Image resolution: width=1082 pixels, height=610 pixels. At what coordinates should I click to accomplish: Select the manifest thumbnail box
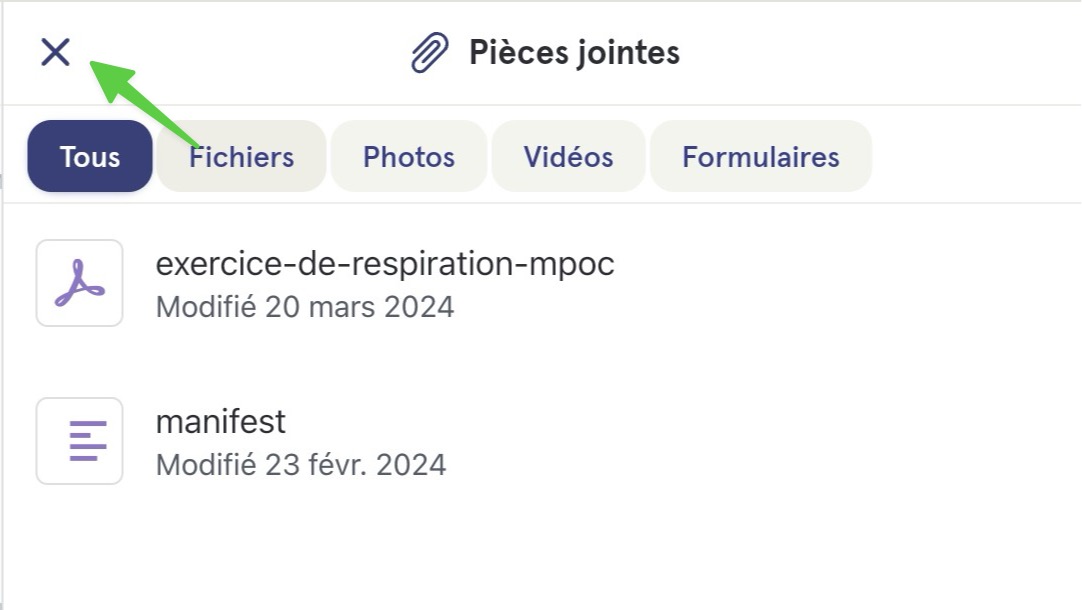click(79, 441)
